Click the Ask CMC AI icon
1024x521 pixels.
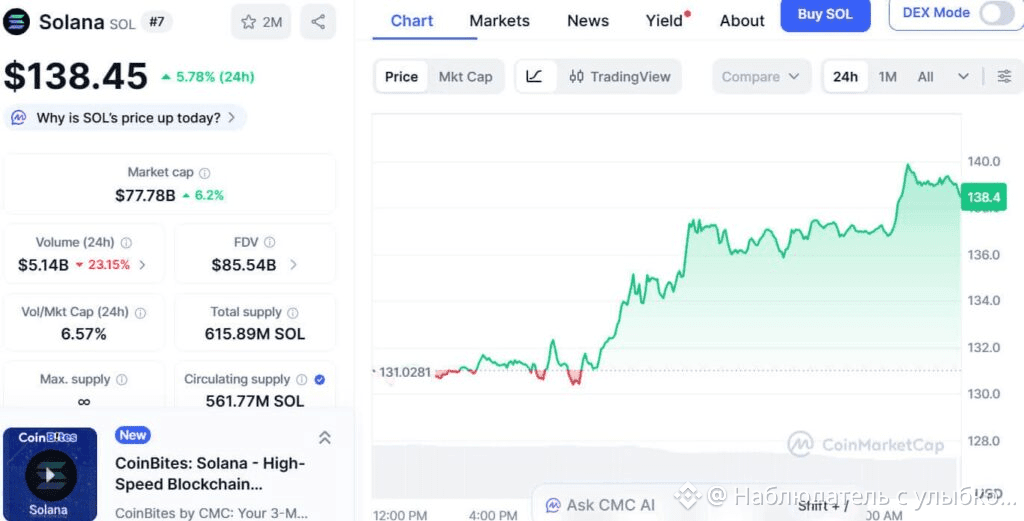coord(553,505)
